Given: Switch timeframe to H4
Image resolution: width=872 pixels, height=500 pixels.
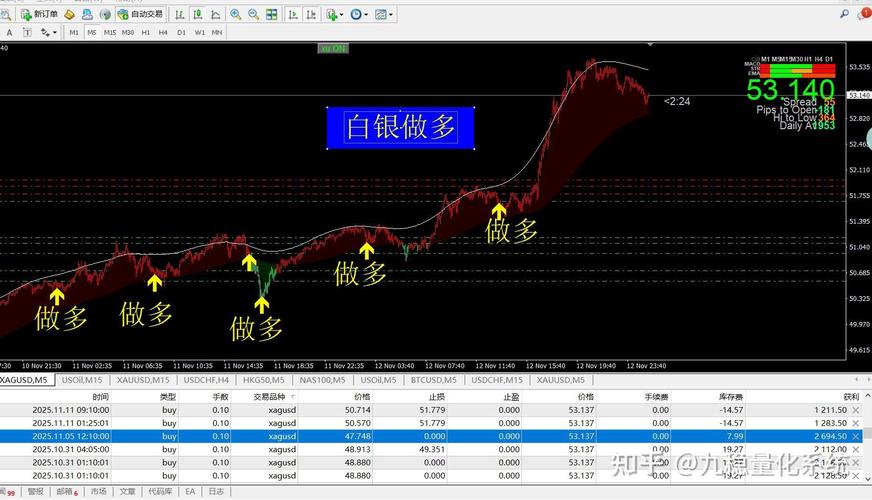Looking at the screenshot, I should [163, 33].
